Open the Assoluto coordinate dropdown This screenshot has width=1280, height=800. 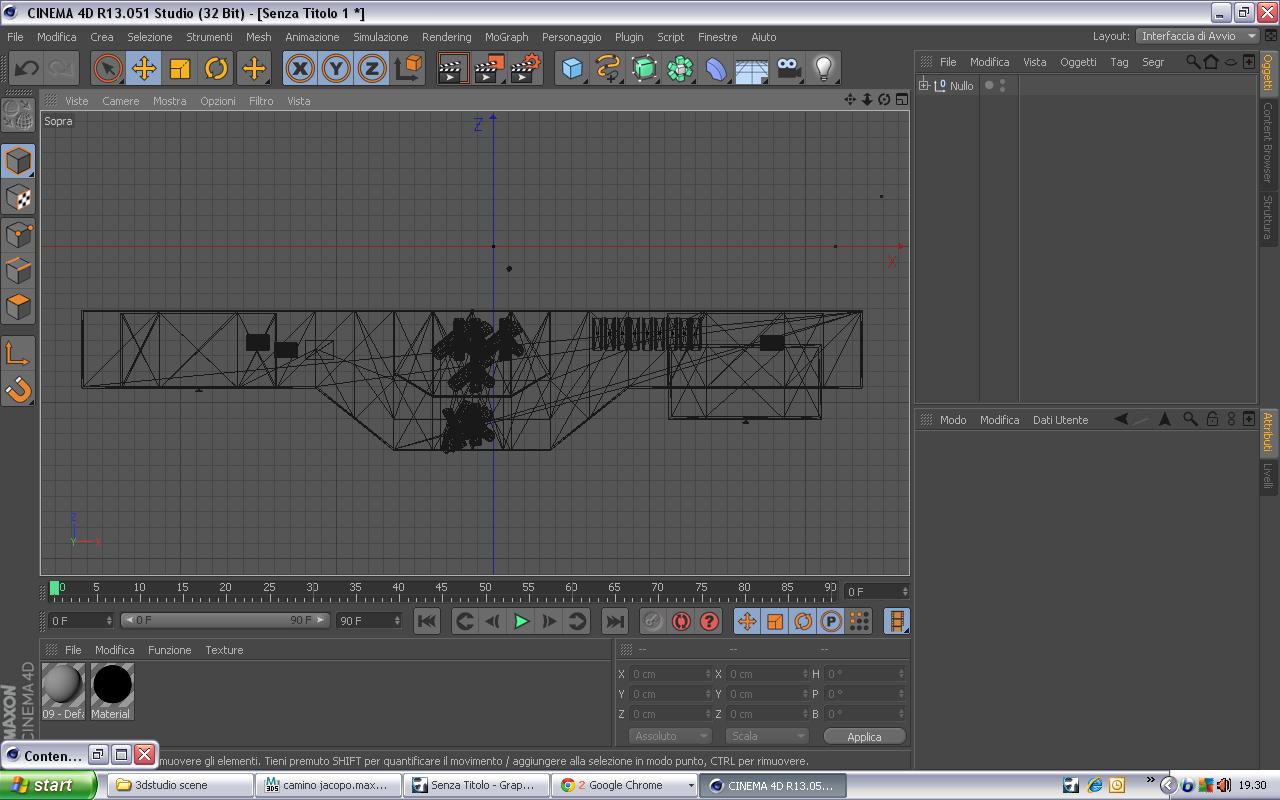pyautogui.click(x=669, y=736)
